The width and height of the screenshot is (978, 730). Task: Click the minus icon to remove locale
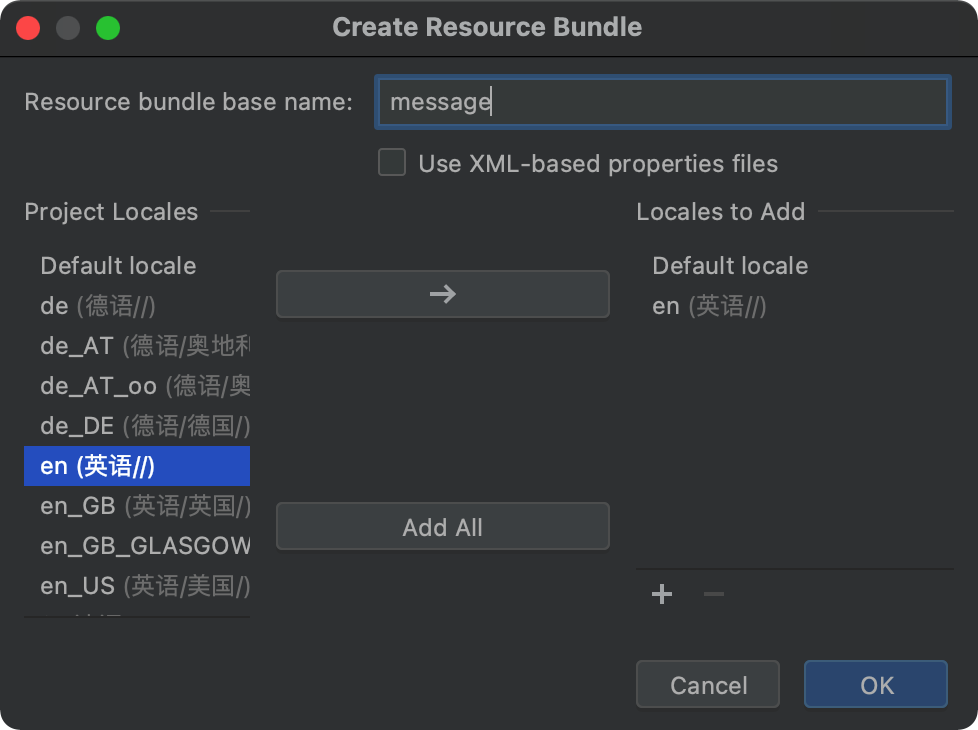(x=714, y=594)
